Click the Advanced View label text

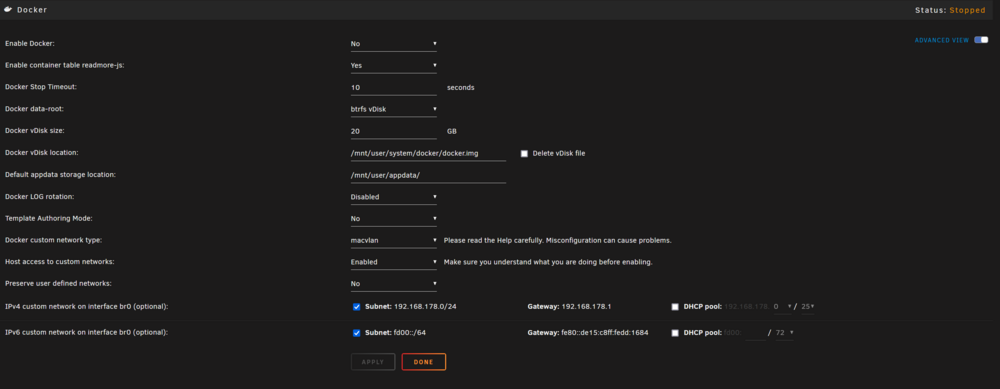(x=941, y=40)
